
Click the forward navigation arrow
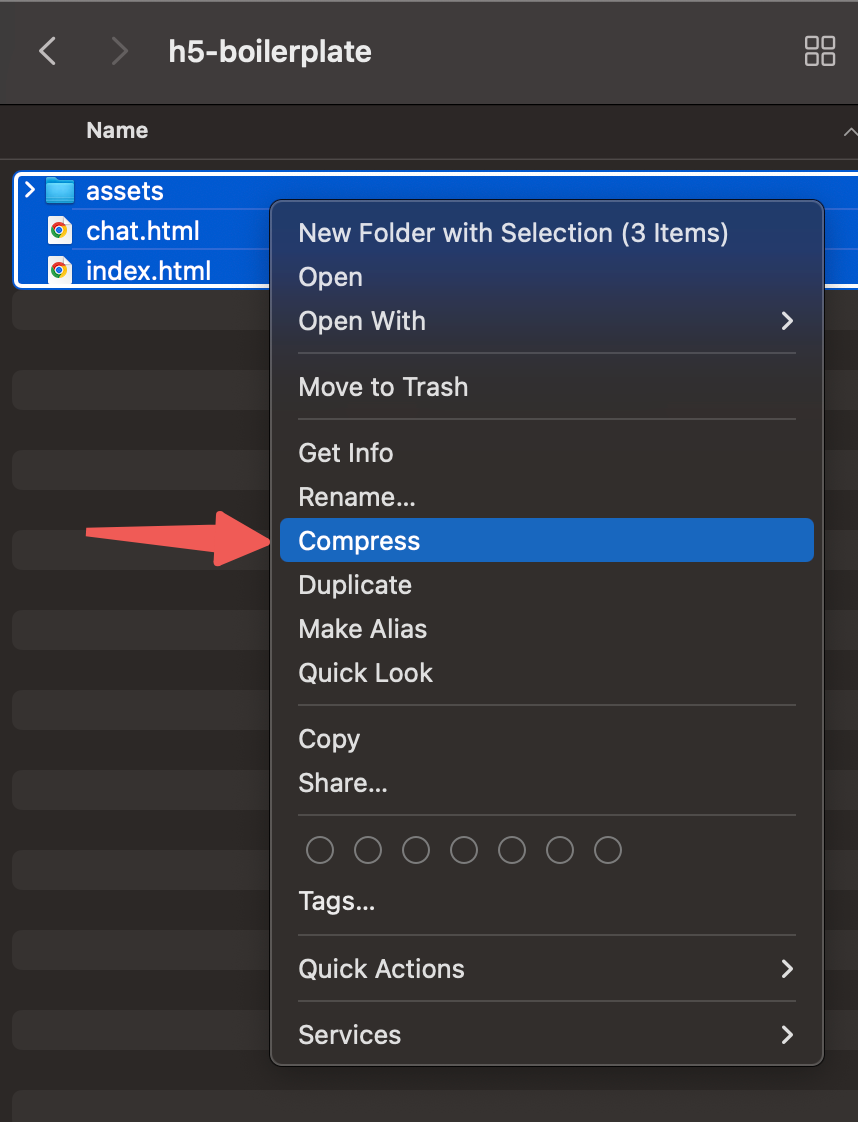119,51
